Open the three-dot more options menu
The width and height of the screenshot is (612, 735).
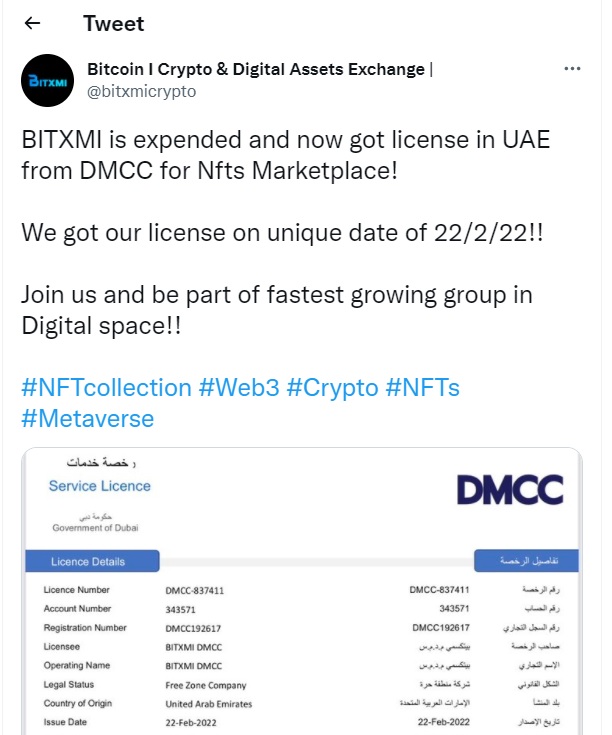[572, 70]
